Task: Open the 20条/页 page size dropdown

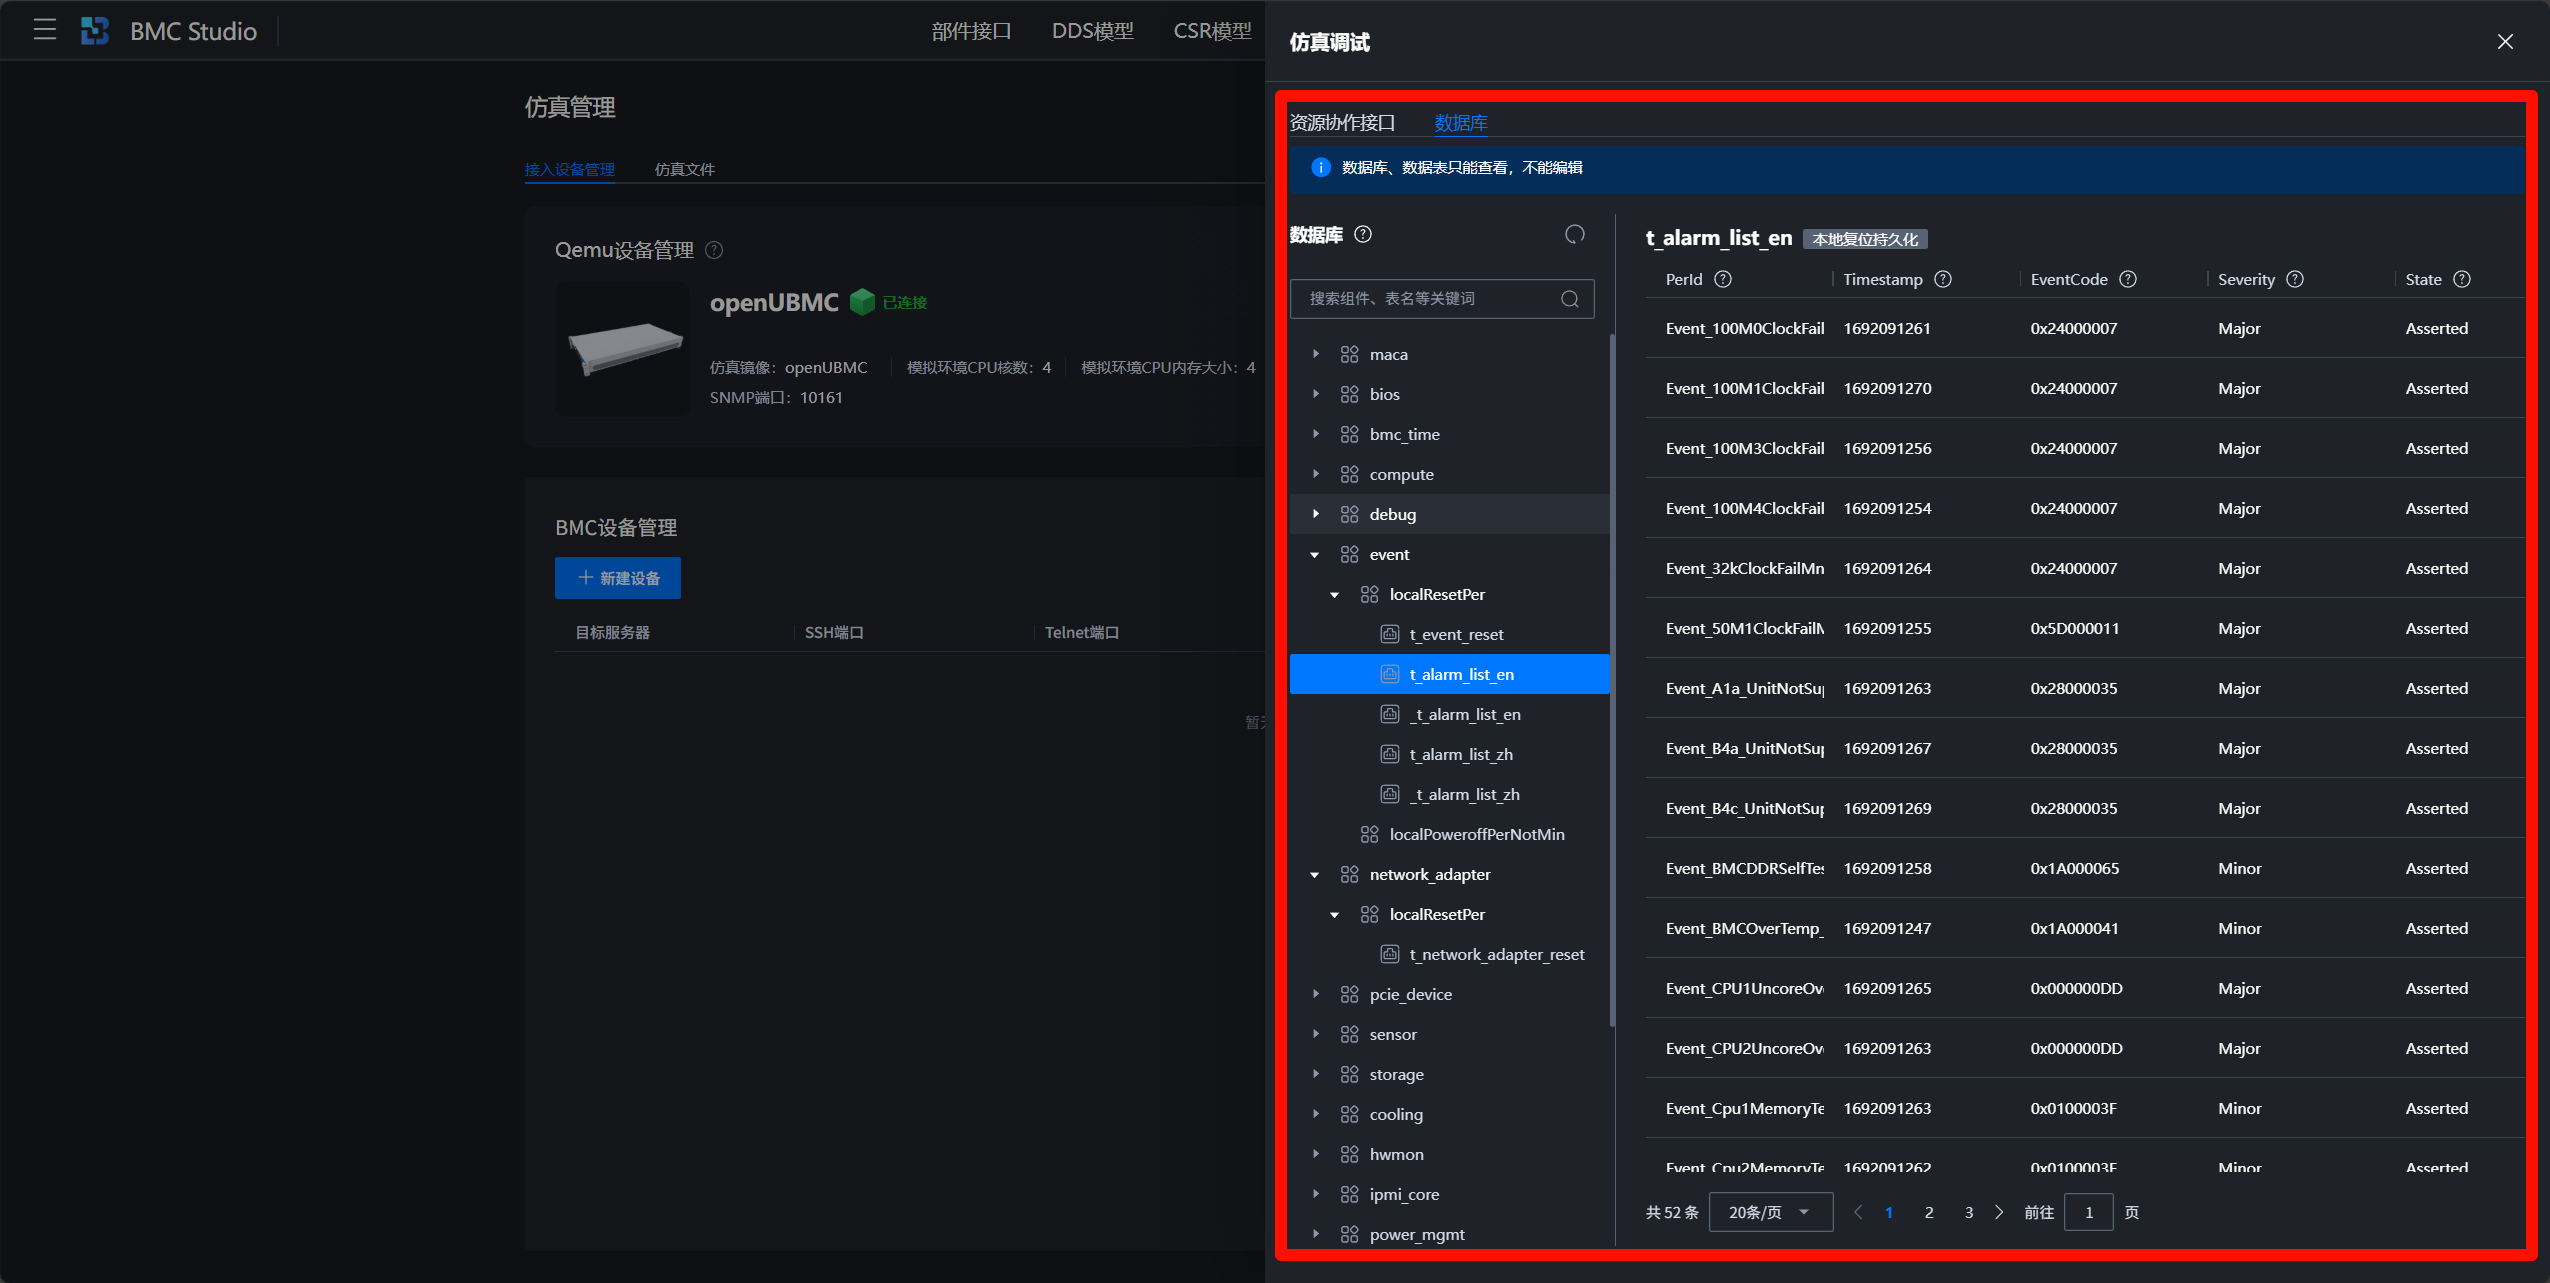Action: pos(1770,1212)
